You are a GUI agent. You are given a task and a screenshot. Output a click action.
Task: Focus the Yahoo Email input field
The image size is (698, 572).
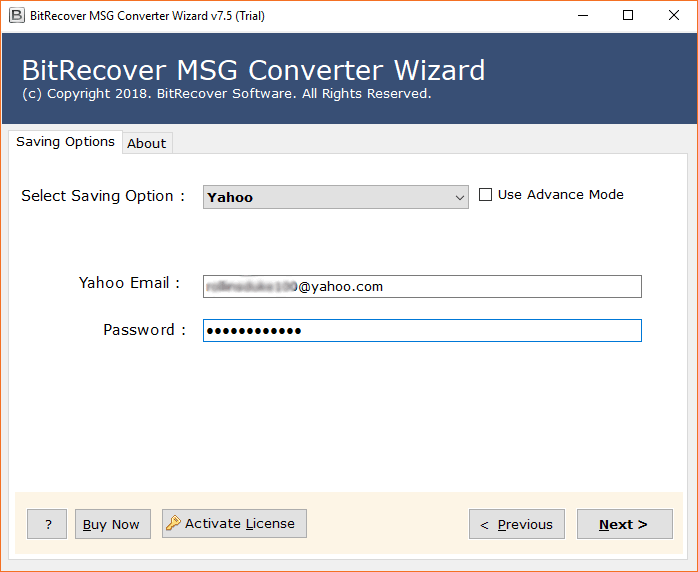pos(422,287)
